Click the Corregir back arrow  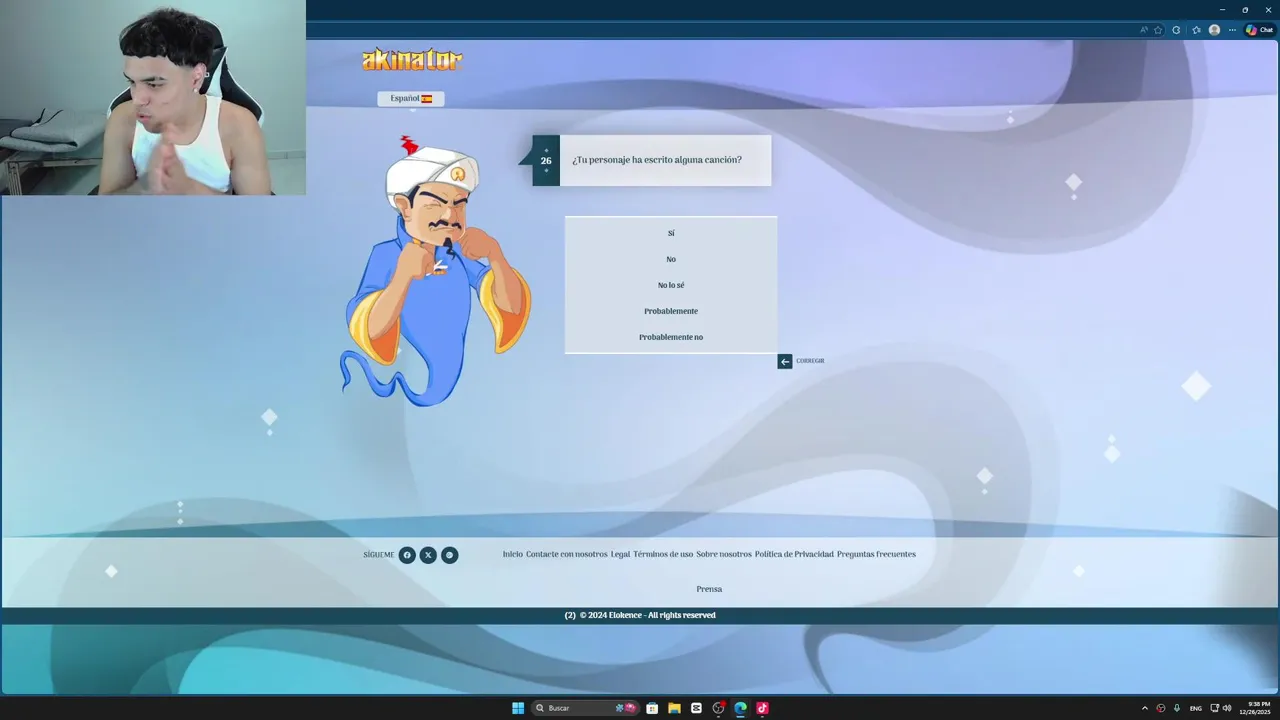point(785,361)
